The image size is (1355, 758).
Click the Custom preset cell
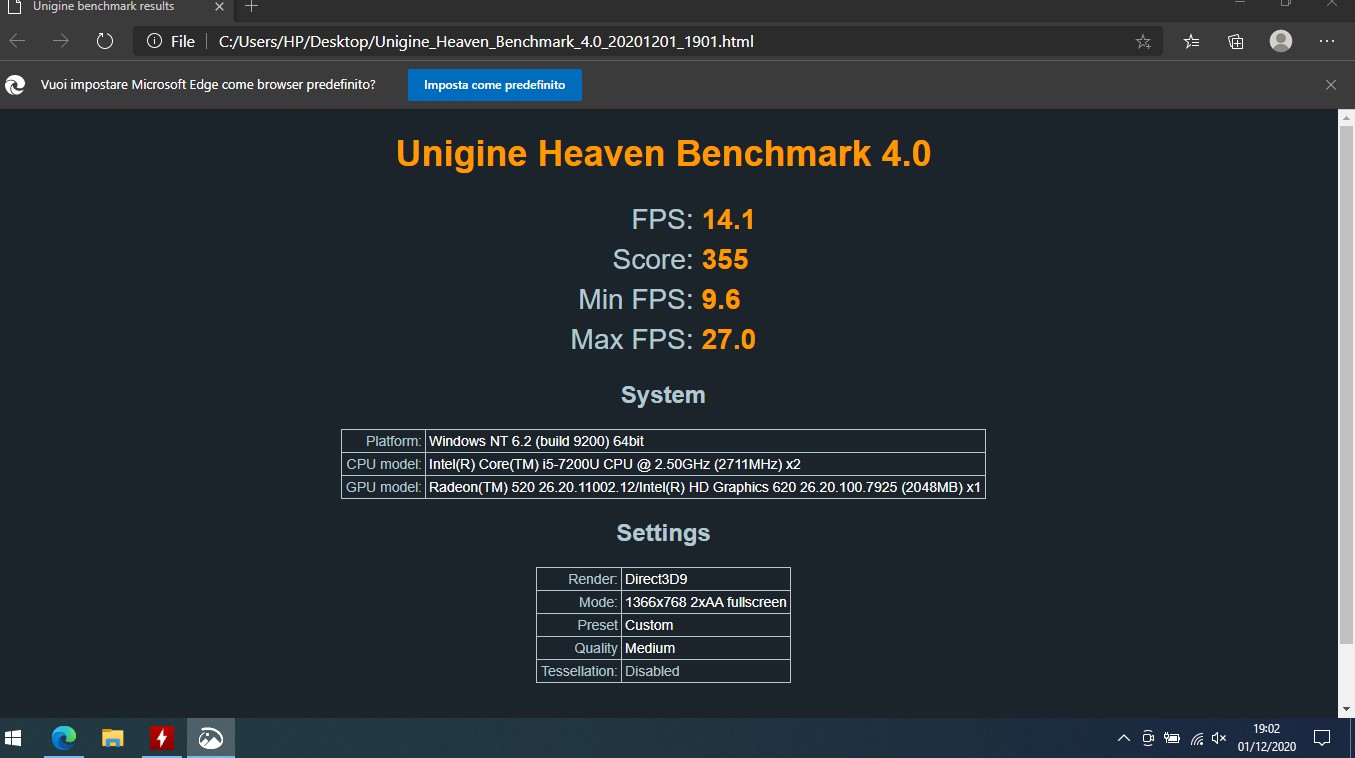coord(706,625)
